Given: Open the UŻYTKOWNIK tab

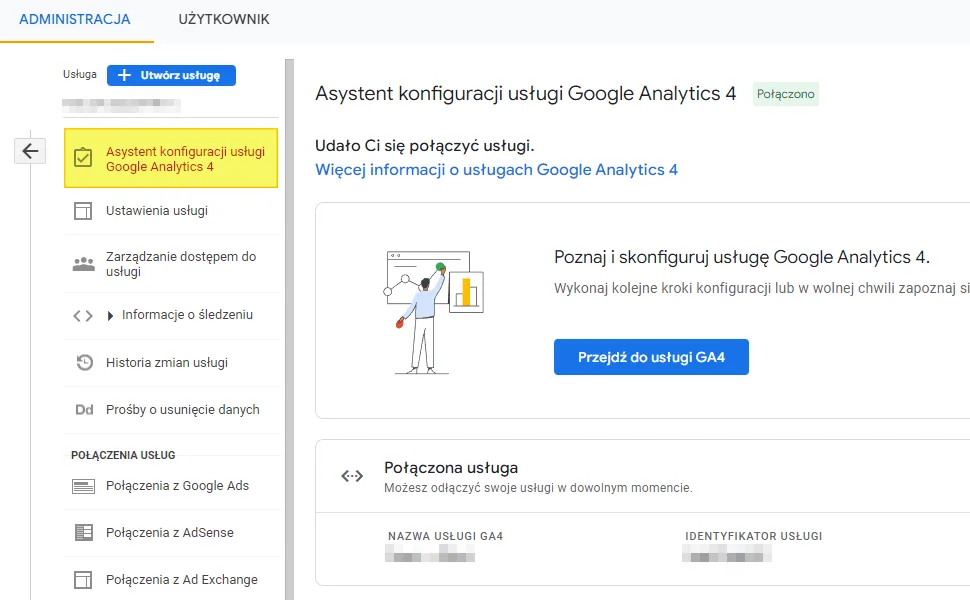Looking at the screenshot, I should click(x=224, y=19).
